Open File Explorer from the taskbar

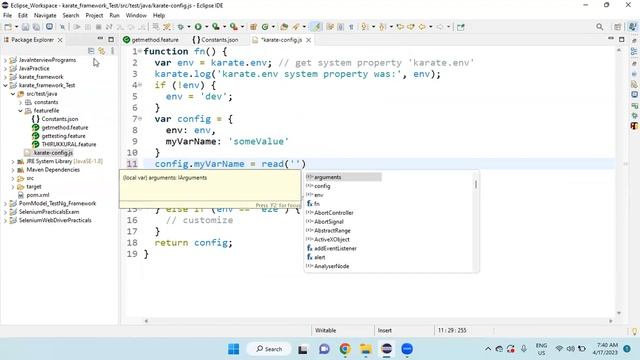(x=365, y=349)
